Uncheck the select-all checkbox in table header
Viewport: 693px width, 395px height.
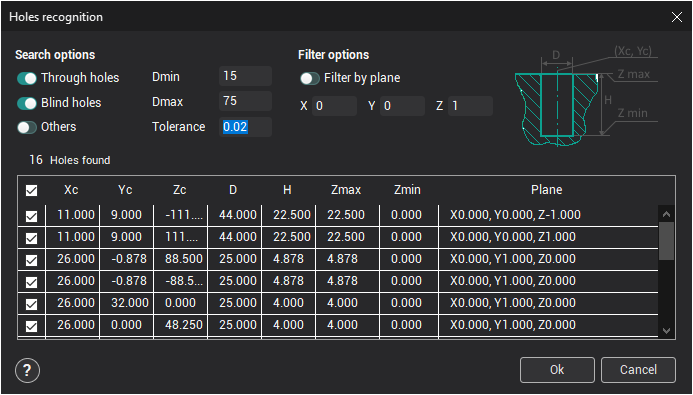(31, 190)
